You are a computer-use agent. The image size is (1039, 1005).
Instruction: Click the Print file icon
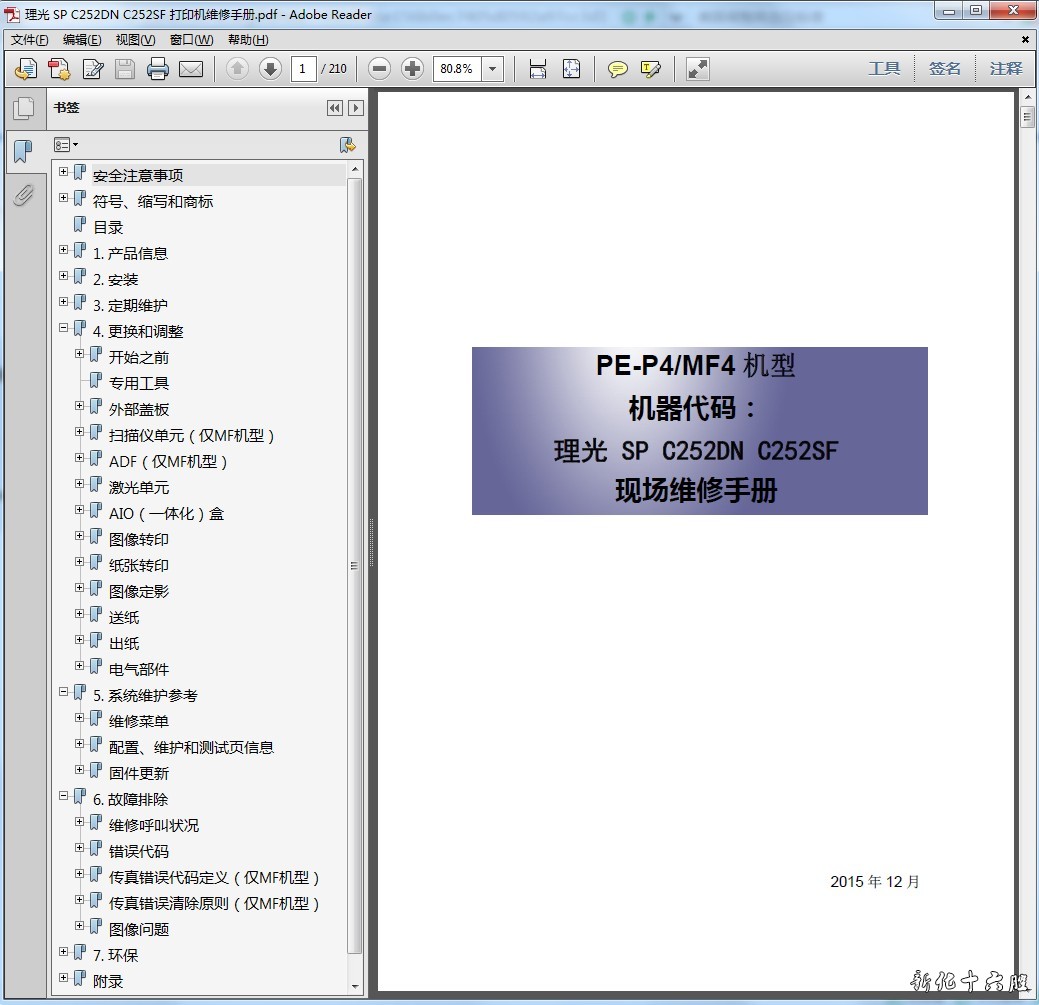[x=157, y=69]
